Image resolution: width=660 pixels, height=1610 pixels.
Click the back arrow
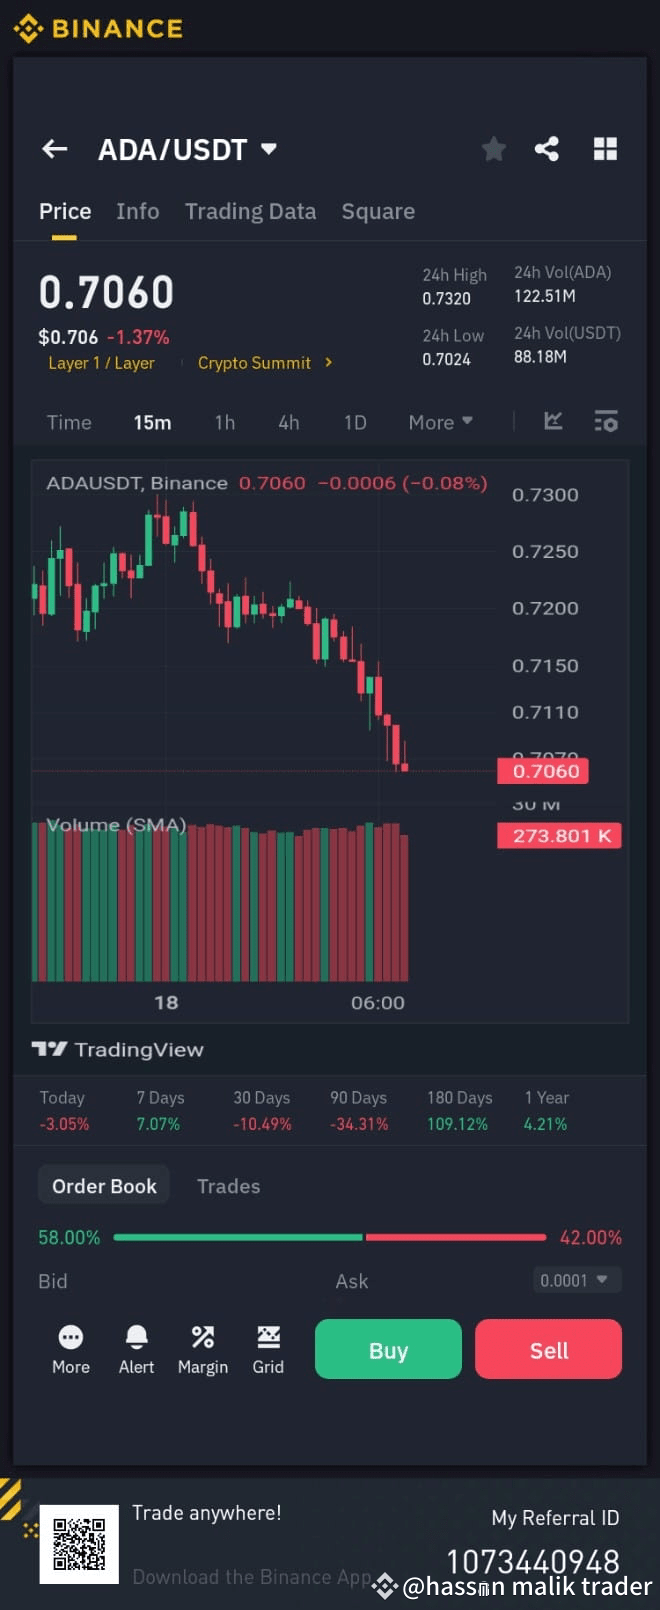point(54,148)
